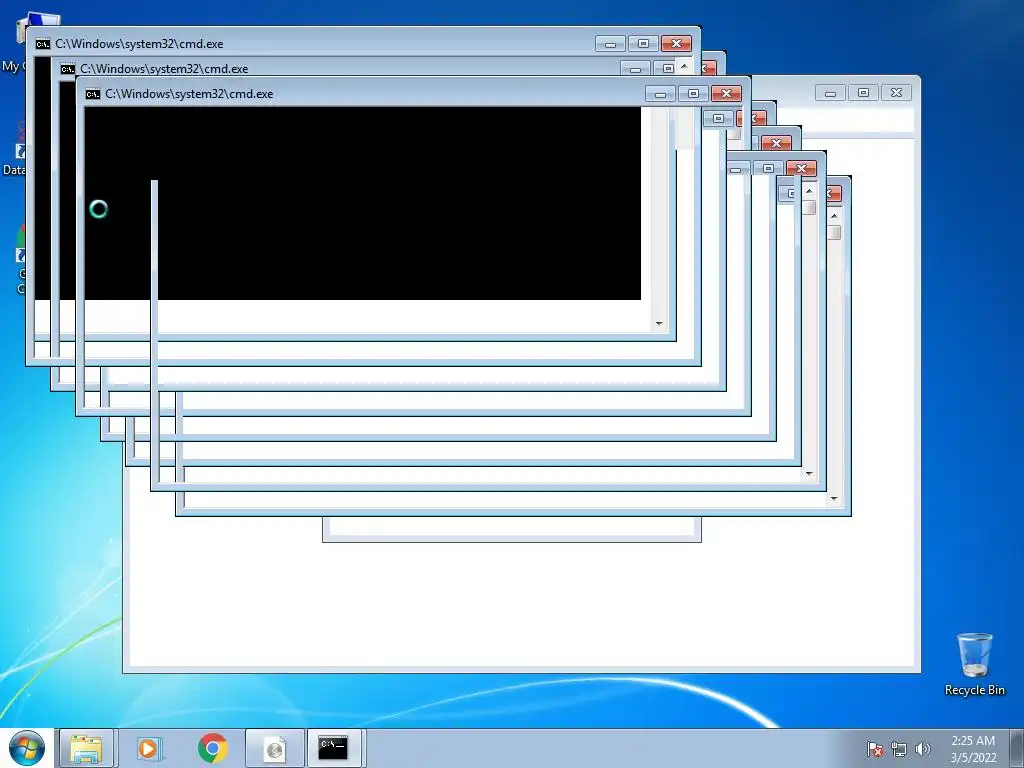1024x768 pixels.
Task: Click grayed maximize button of large blank window
Action: pos(863,93)
